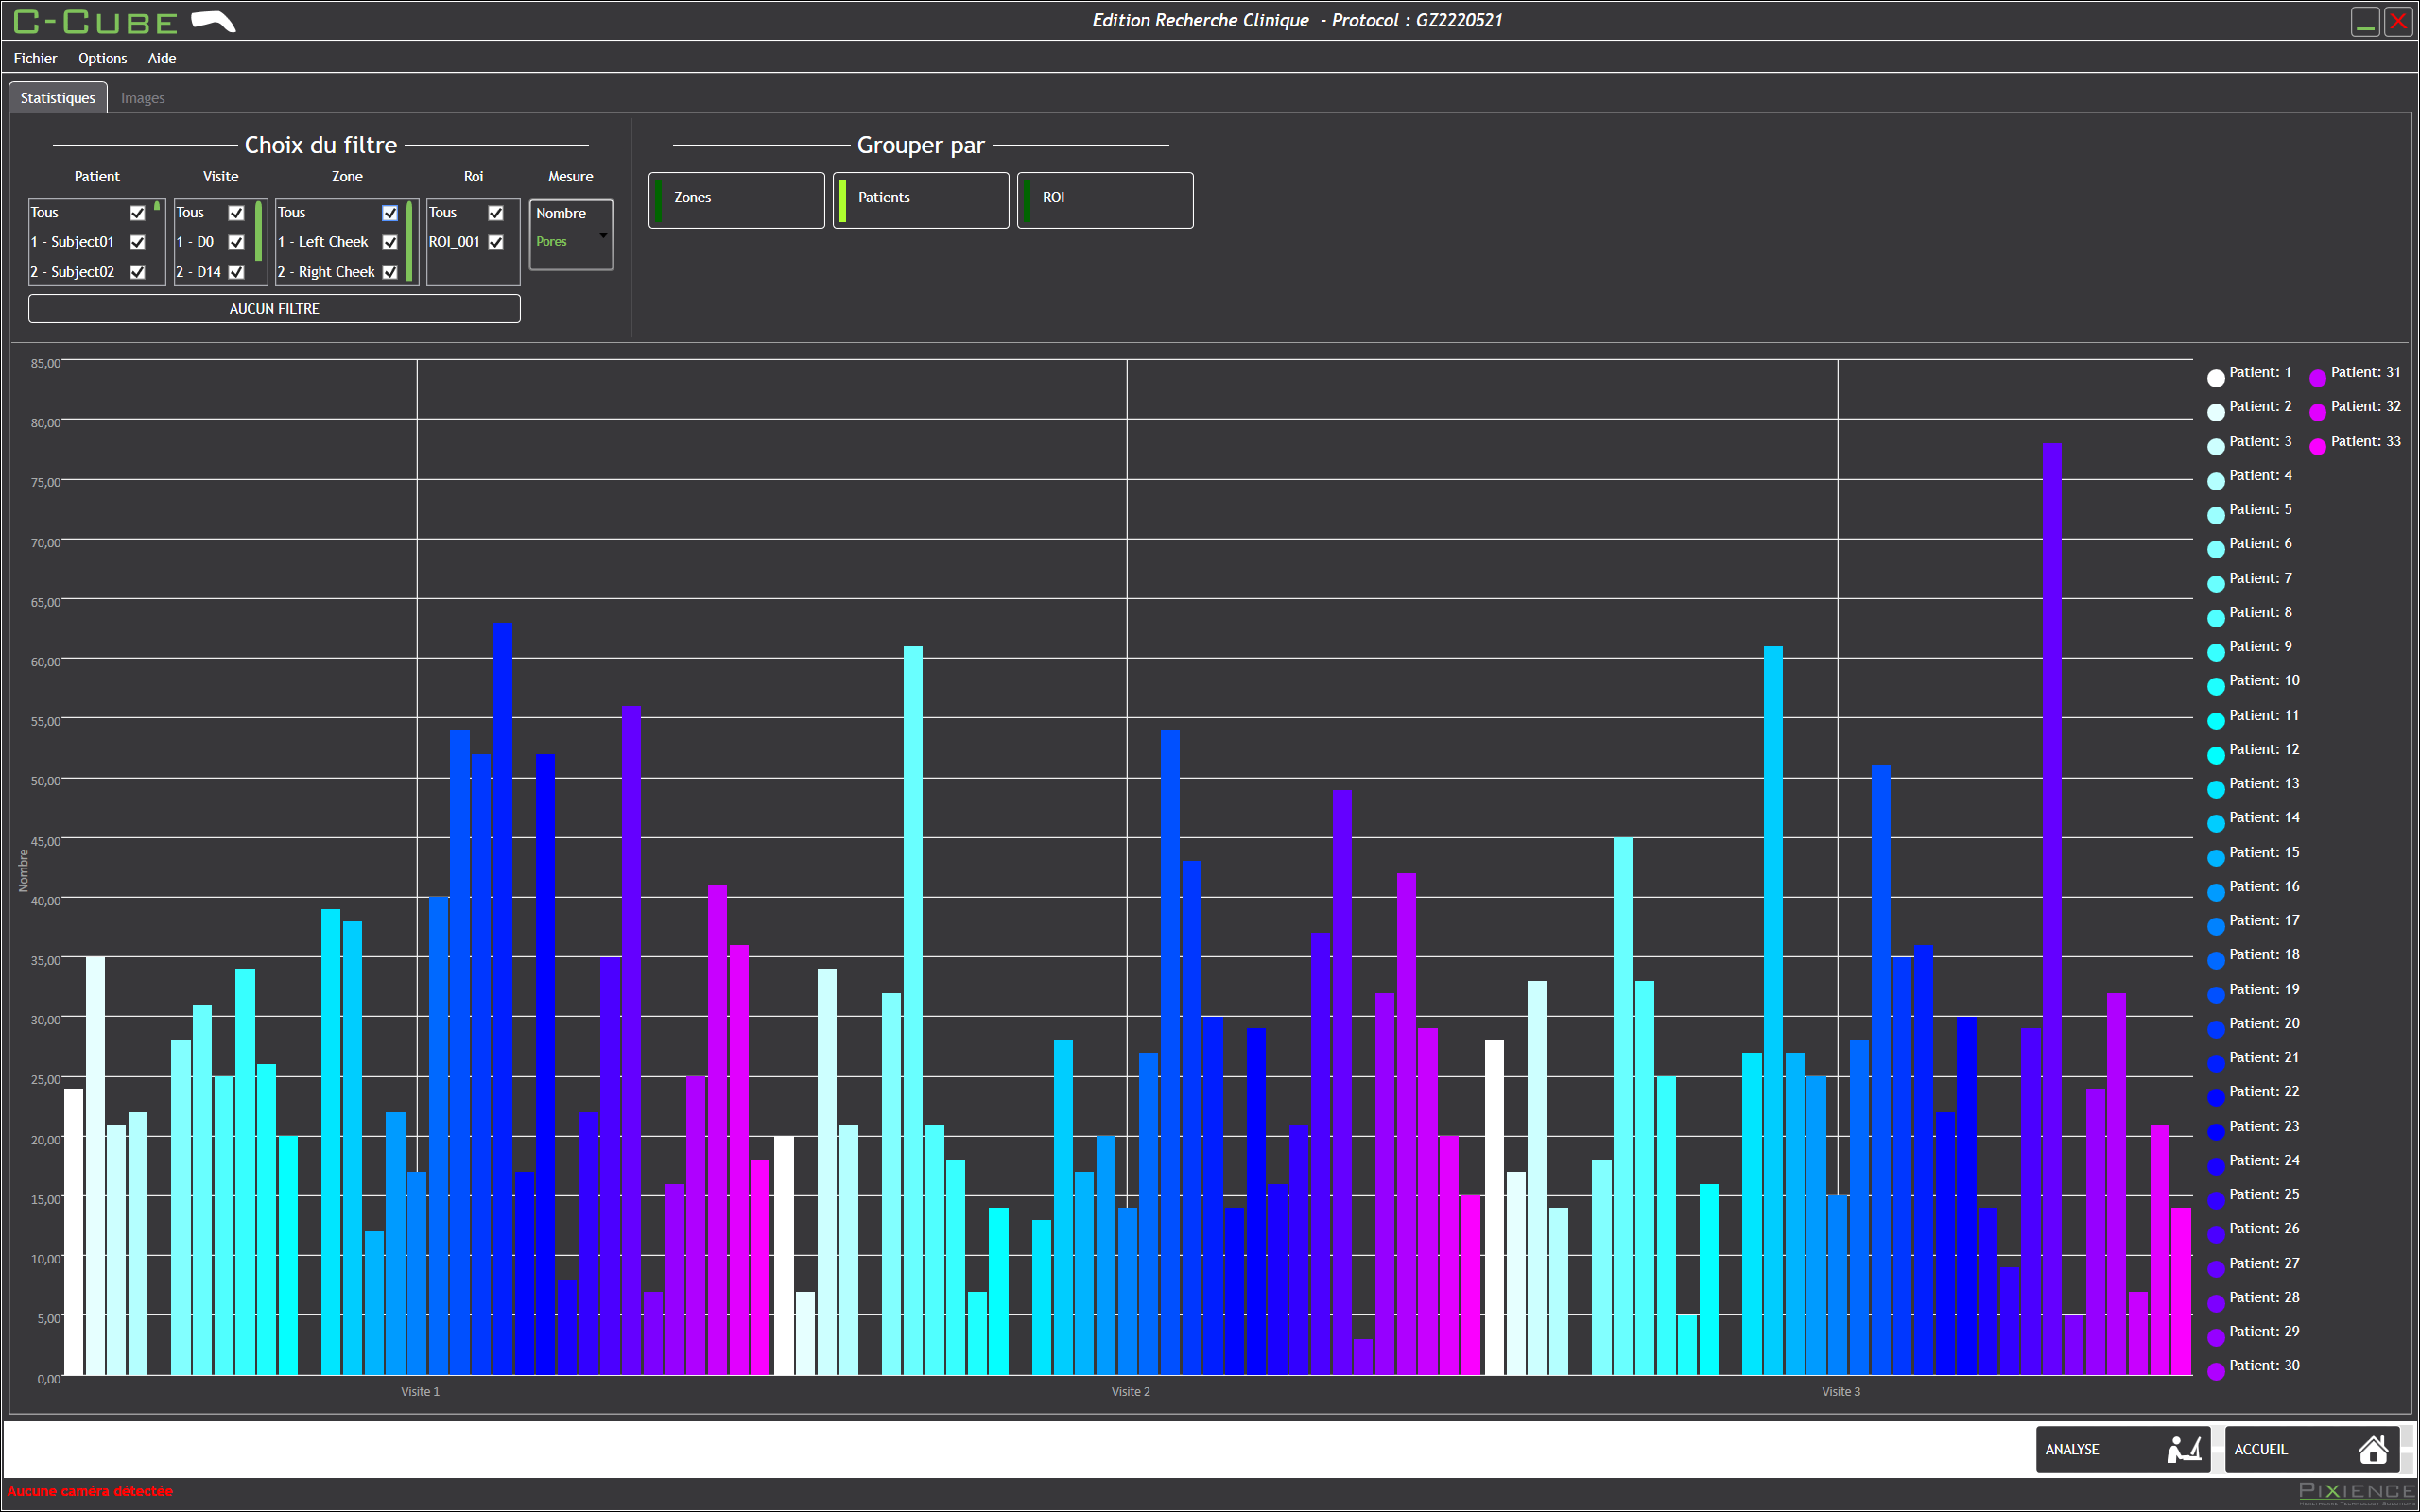Click the ACCUEIL home icon
Screen dimensions: 2420x1512
click(x=2373, y=1449)
